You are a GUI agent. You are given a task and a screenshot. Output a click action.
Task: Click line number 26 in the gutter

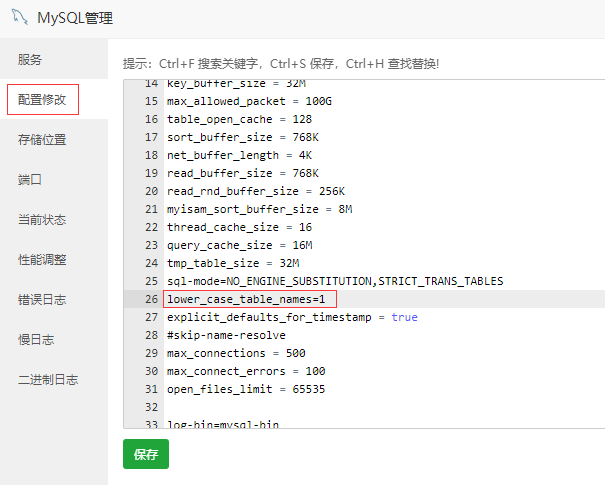151,299
